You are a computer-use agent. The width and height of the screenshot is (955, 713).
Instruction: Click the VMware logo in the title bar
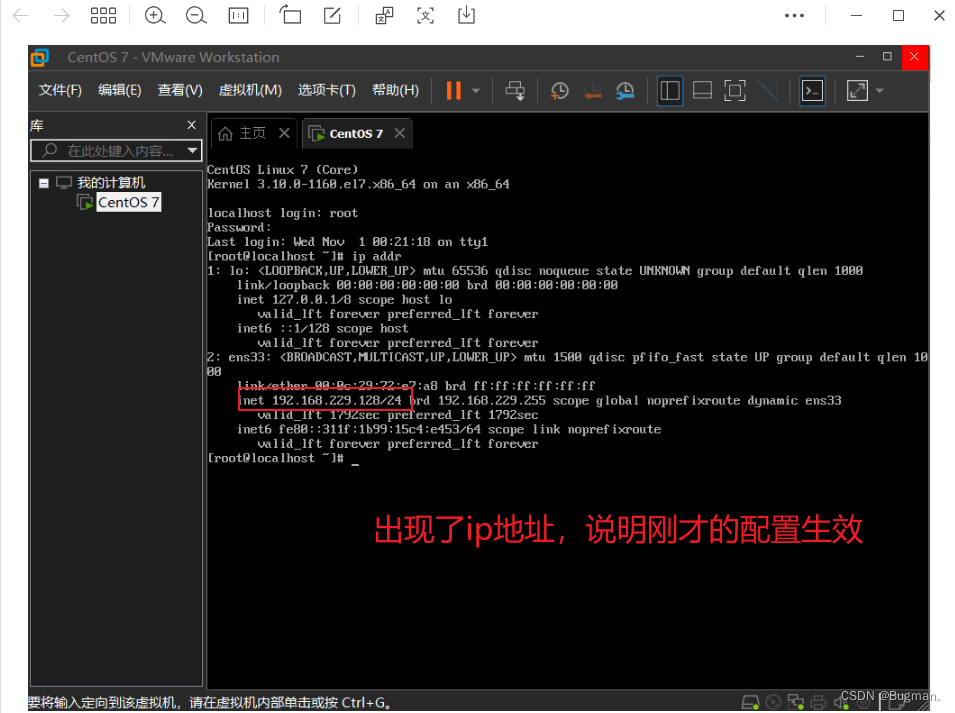point(40,57)
